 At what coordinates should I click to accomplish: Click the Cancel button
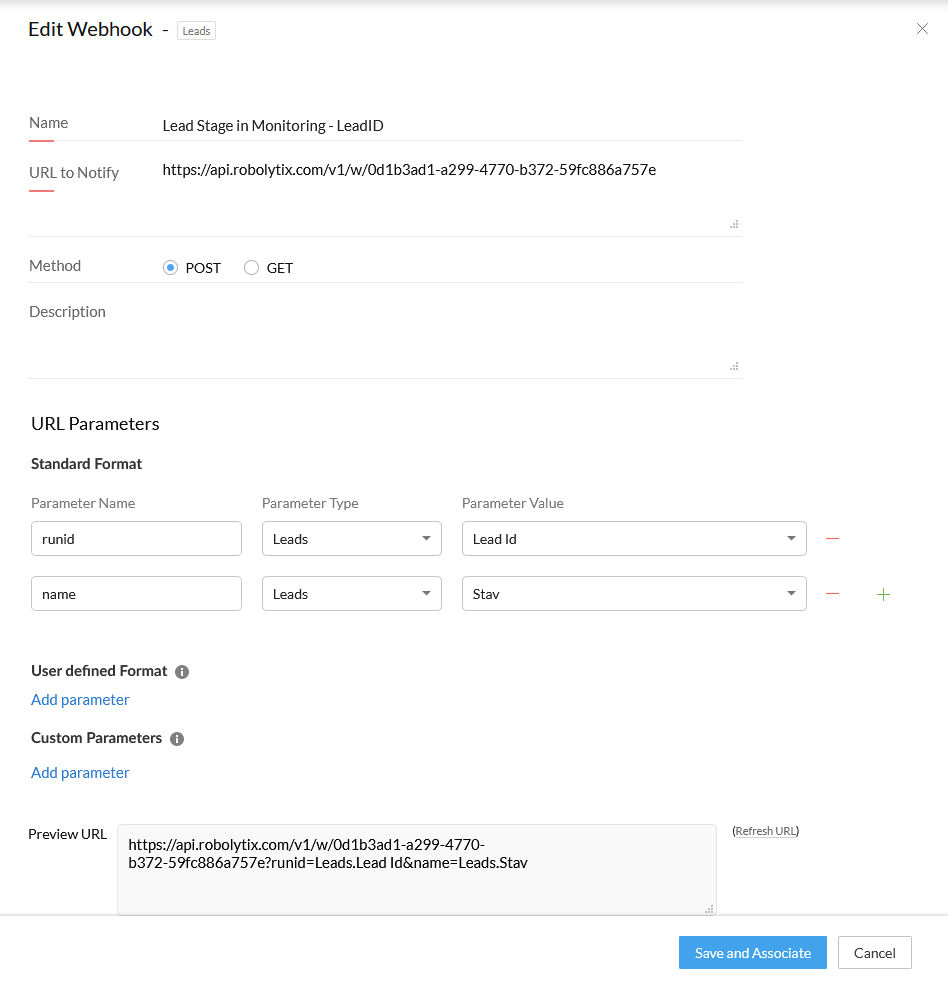[x=874, y=952]
